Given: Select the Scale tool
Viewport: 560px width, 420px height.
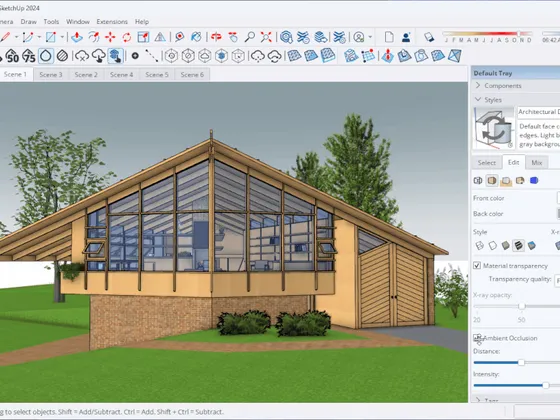Looking at the screenshot, I should point(143,37).
